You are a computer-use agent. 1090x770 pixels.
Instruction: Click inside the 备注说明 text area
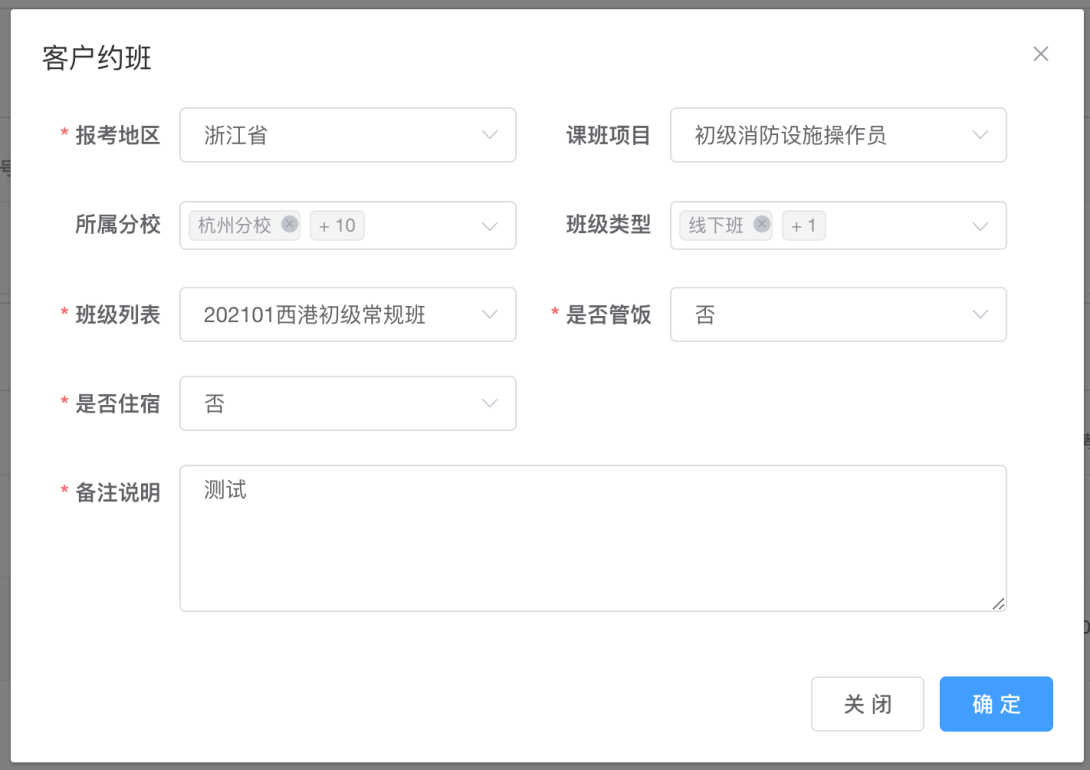click(x=592, y=538)
